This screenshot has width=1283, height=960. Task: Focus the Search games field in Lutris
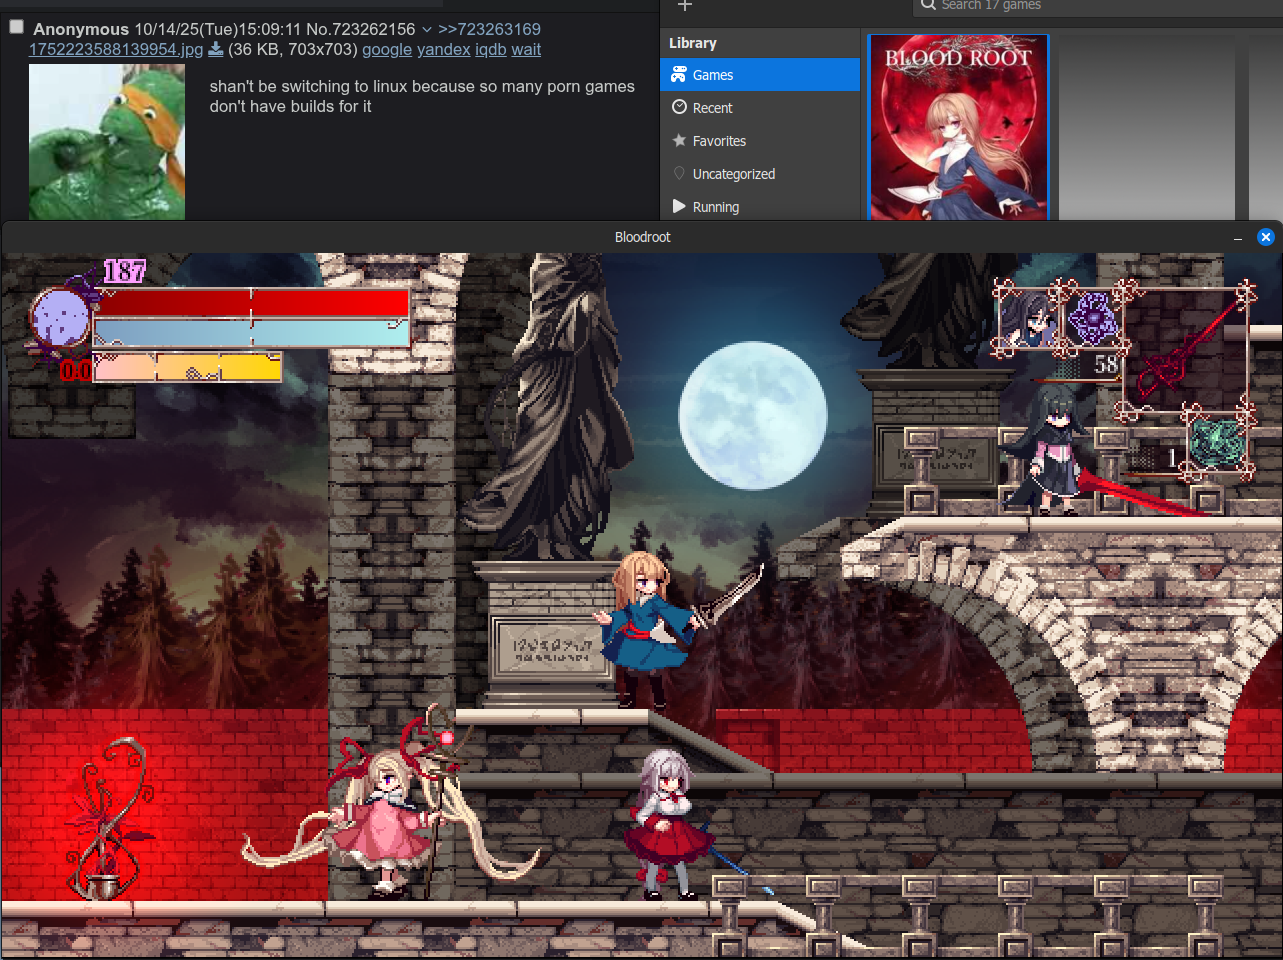pos(1098,6)
